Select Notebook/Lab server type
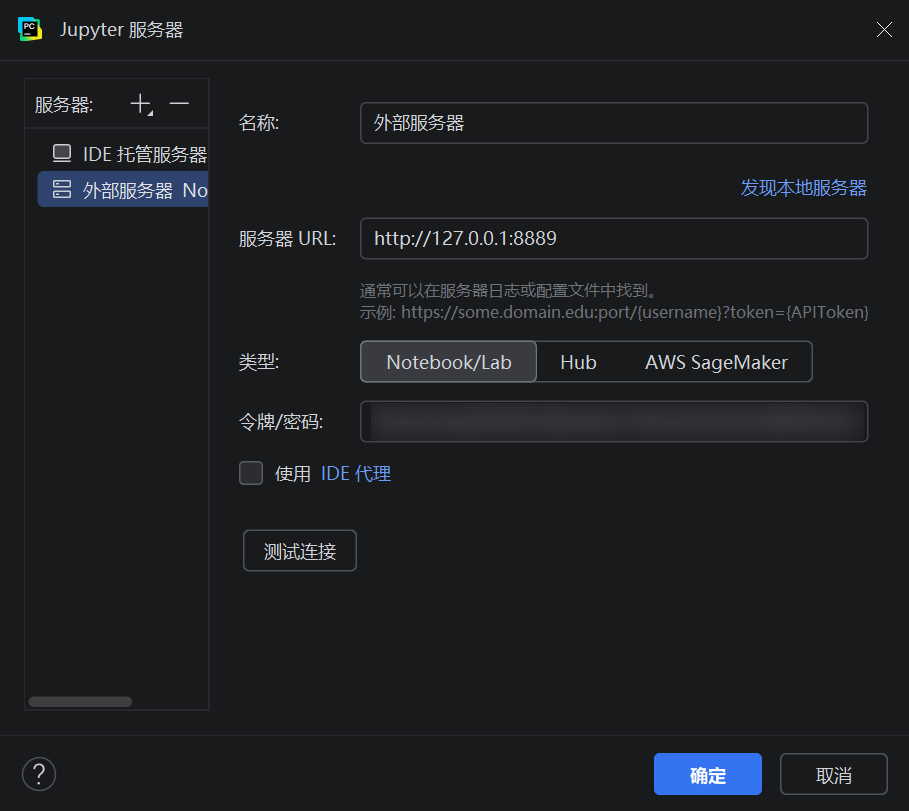The height and width of the screenshot is (811, 909). (x=449, y=362)
